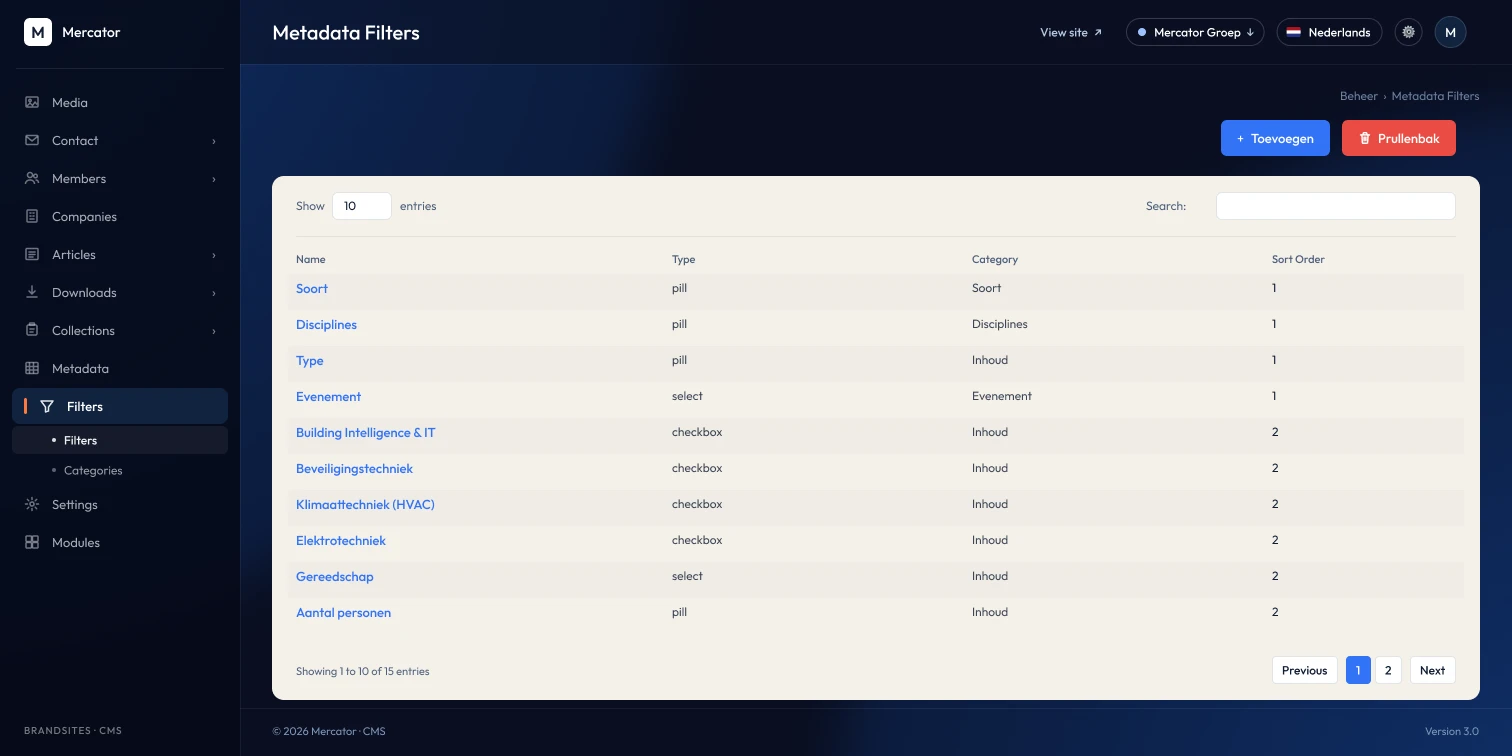Select page 1 pagination button
This screenshot has height=756, width=1512.
pyautogui.click(x=1358, y=670)
